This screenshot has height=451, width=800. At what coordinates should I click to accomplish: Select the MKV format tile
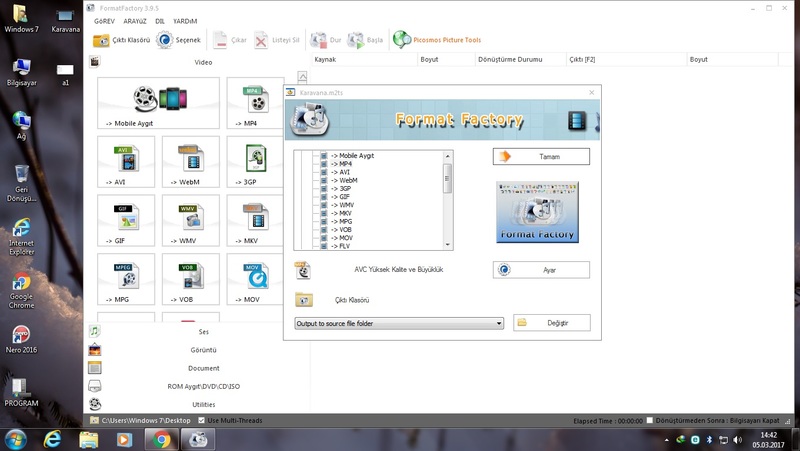click(x=255, y=220)
